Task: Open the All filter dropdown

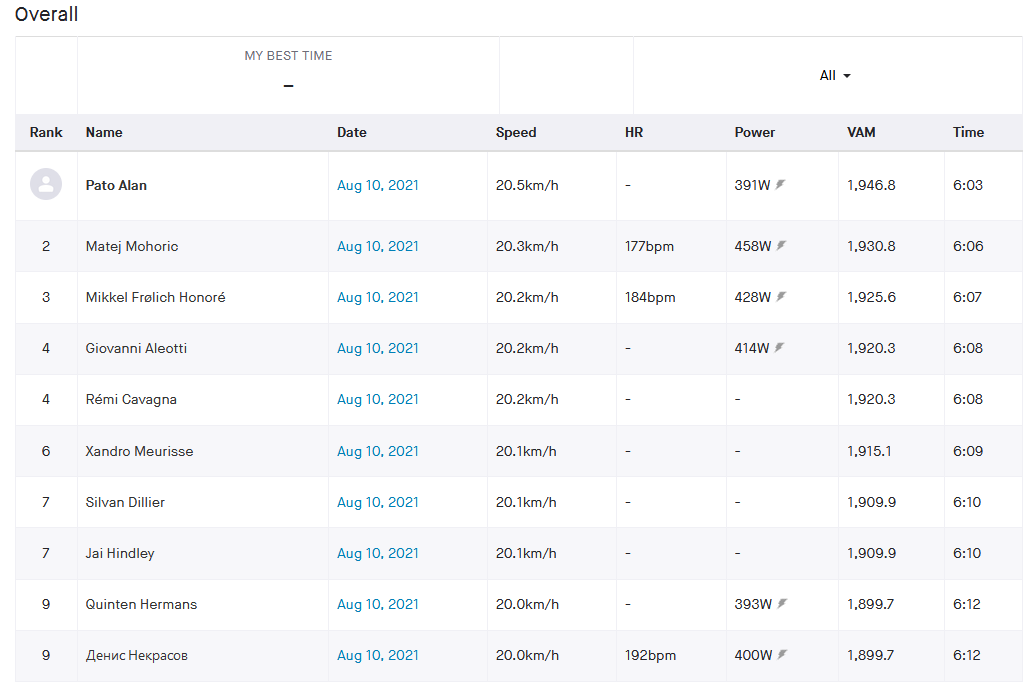Action: point(835,76)
